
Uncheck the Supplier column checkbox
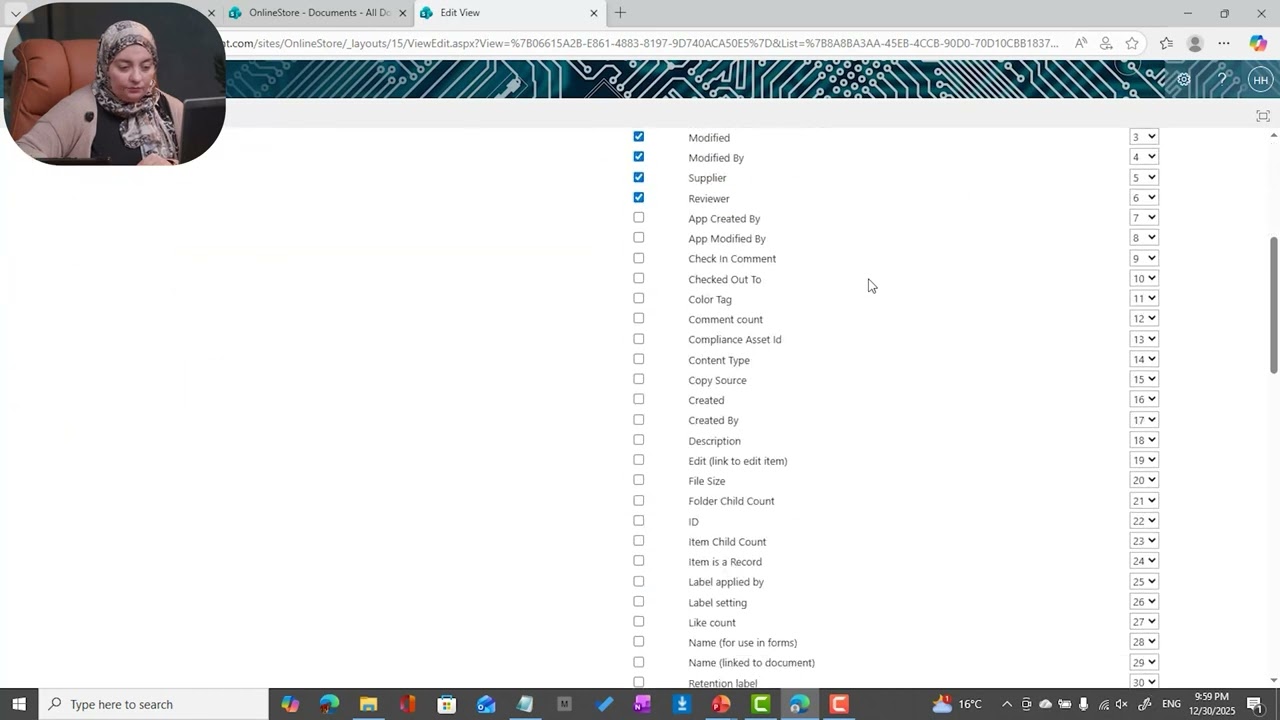(x=639, y=177)
